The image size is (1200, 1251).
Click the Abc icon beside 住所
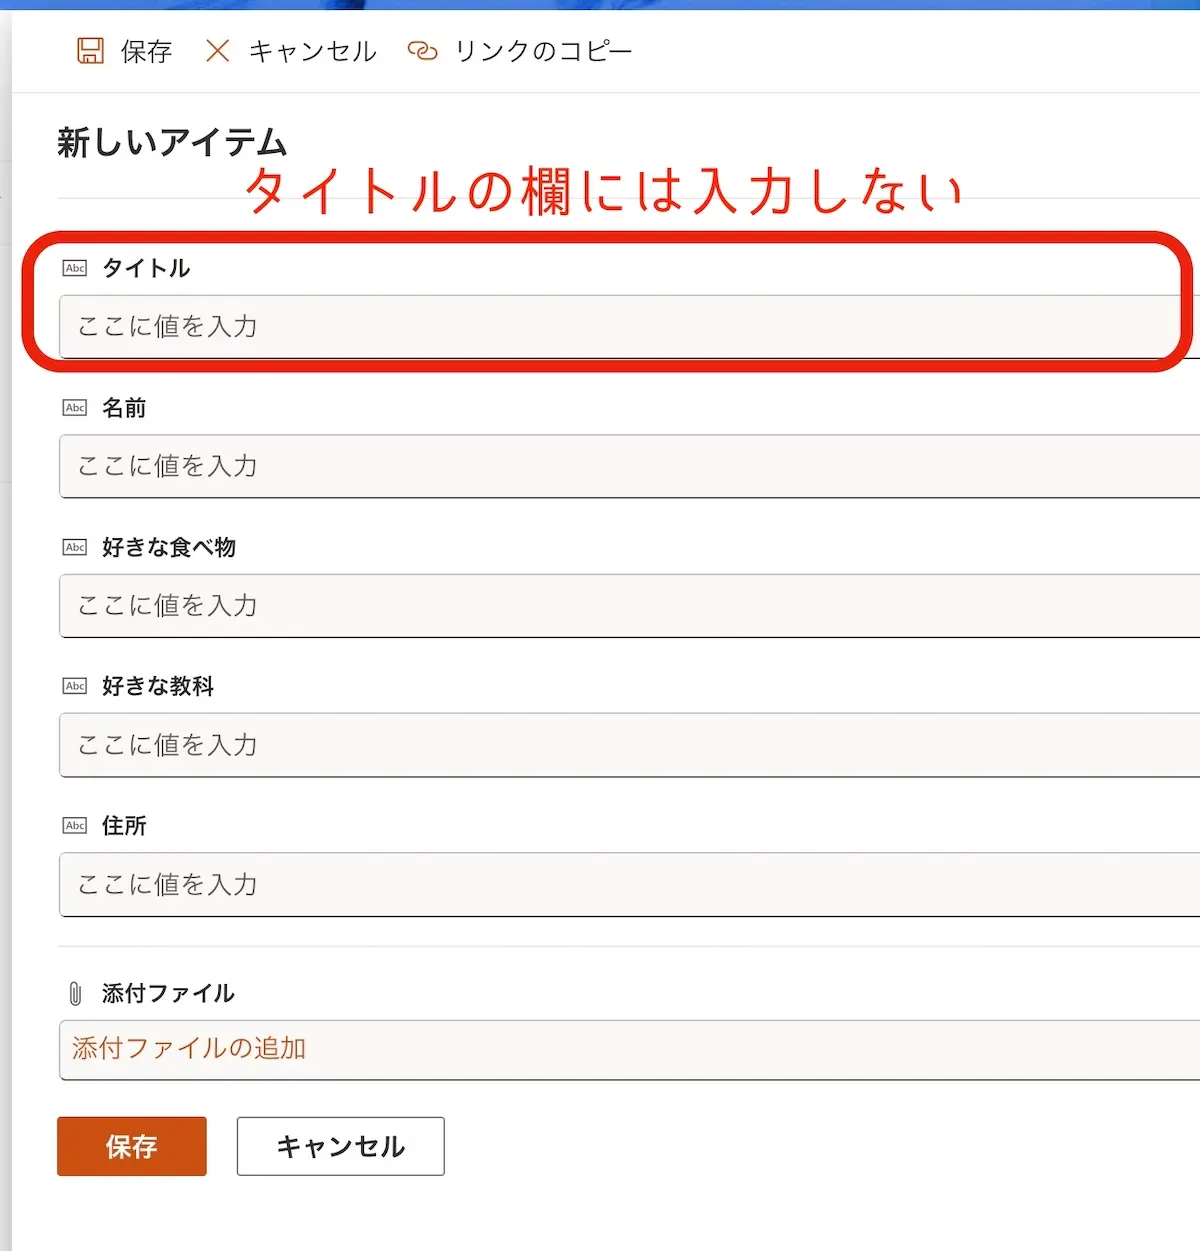tap(75, 826)
